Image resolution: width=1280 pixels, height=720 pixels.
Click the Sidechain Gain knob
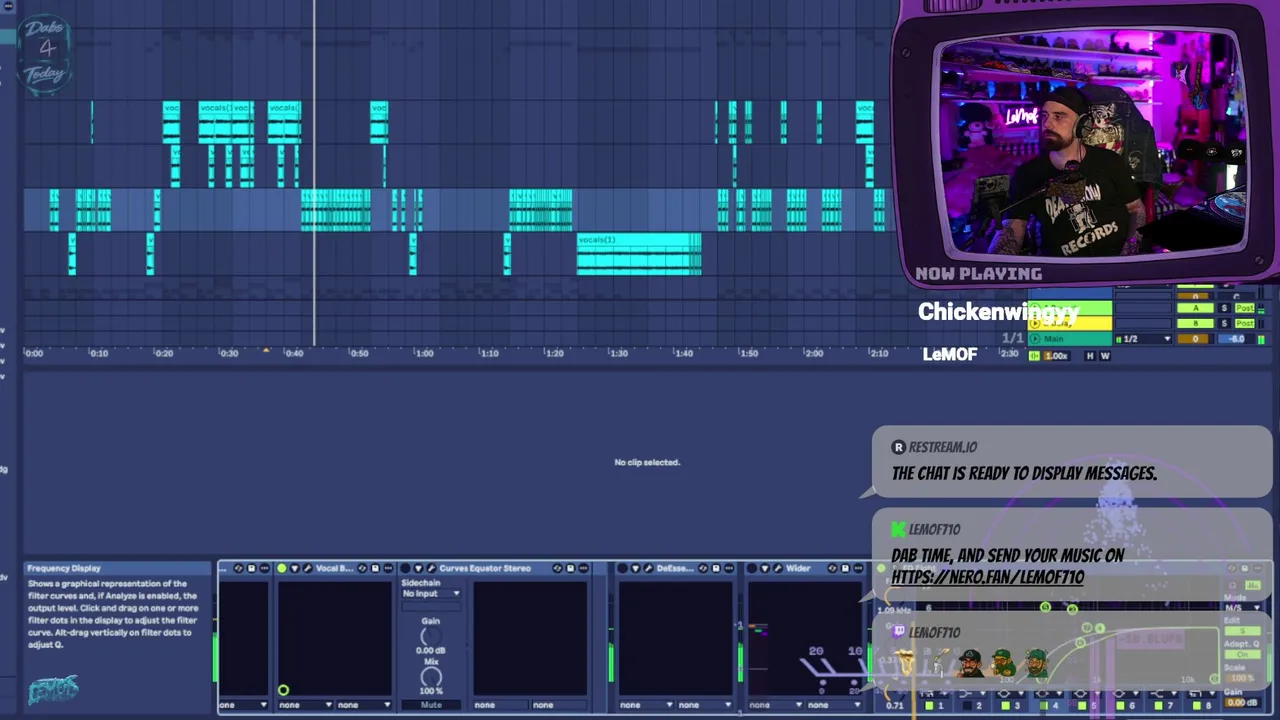(x=431, y=637)
